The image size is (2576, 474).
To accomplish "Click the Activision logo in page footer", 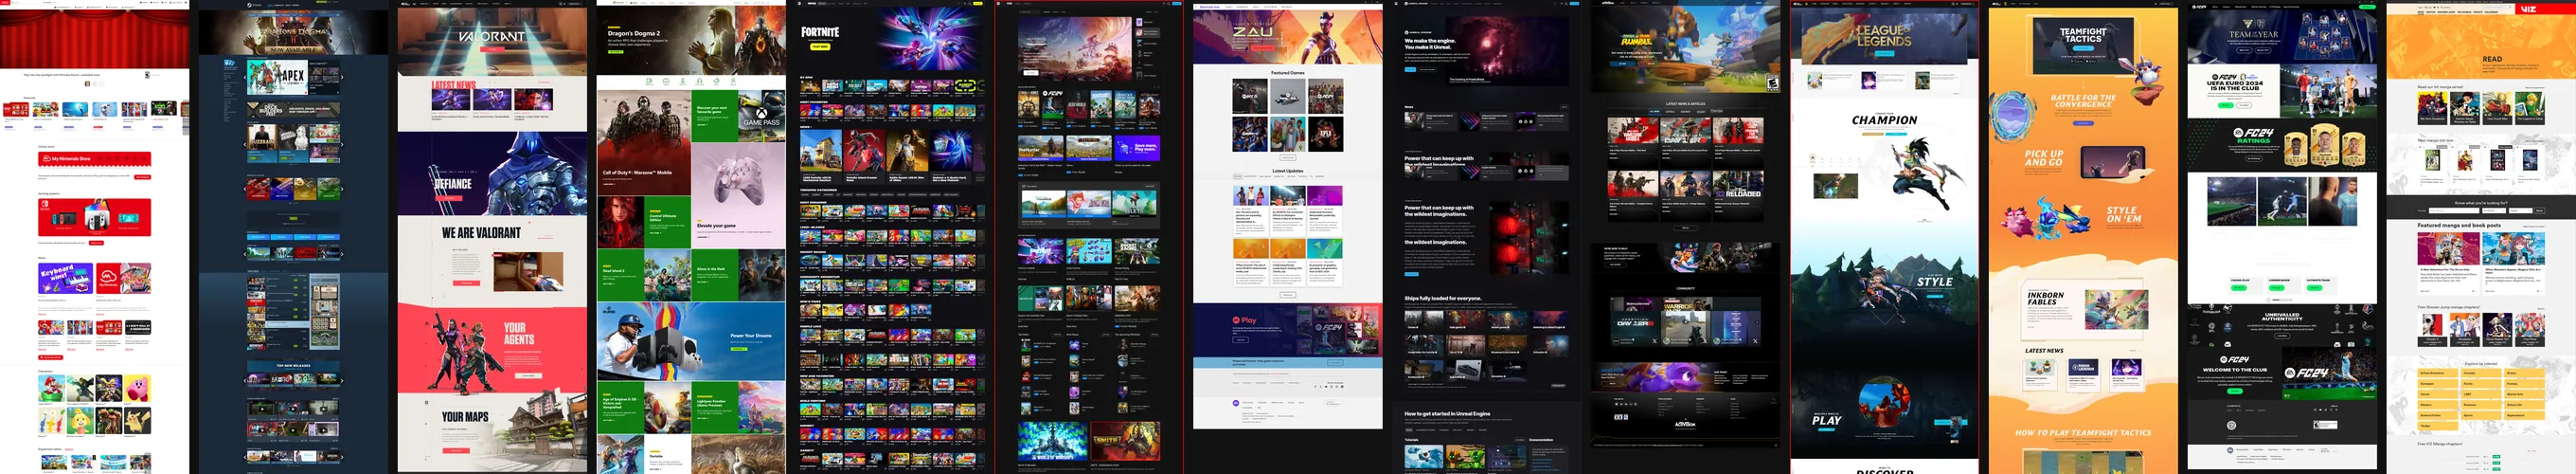I will coord(1685,424).
